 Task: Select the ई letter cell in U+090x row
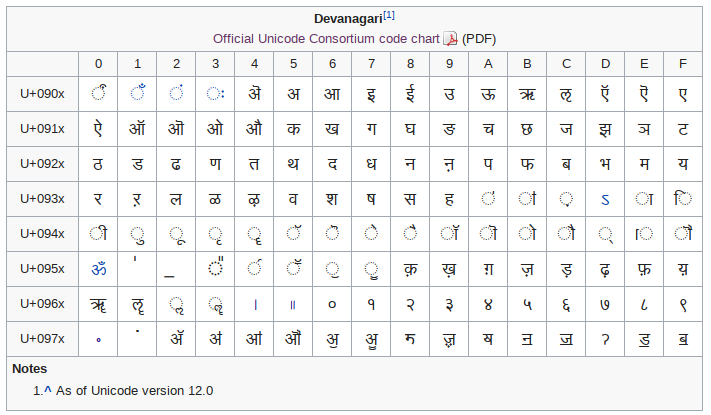tap(410, 94)
